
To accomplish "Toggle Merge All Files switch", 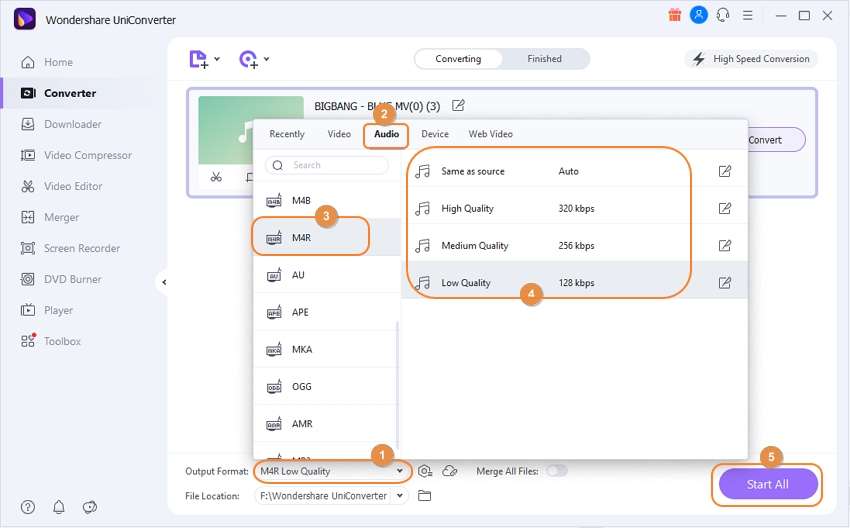I will (x=557, y=471).
